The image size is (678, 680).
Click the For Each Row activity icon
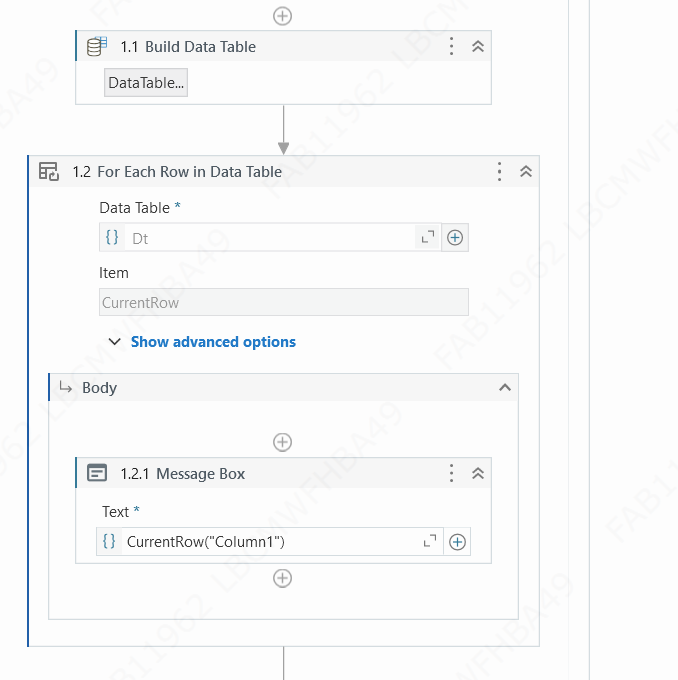[x=49, y=171]
